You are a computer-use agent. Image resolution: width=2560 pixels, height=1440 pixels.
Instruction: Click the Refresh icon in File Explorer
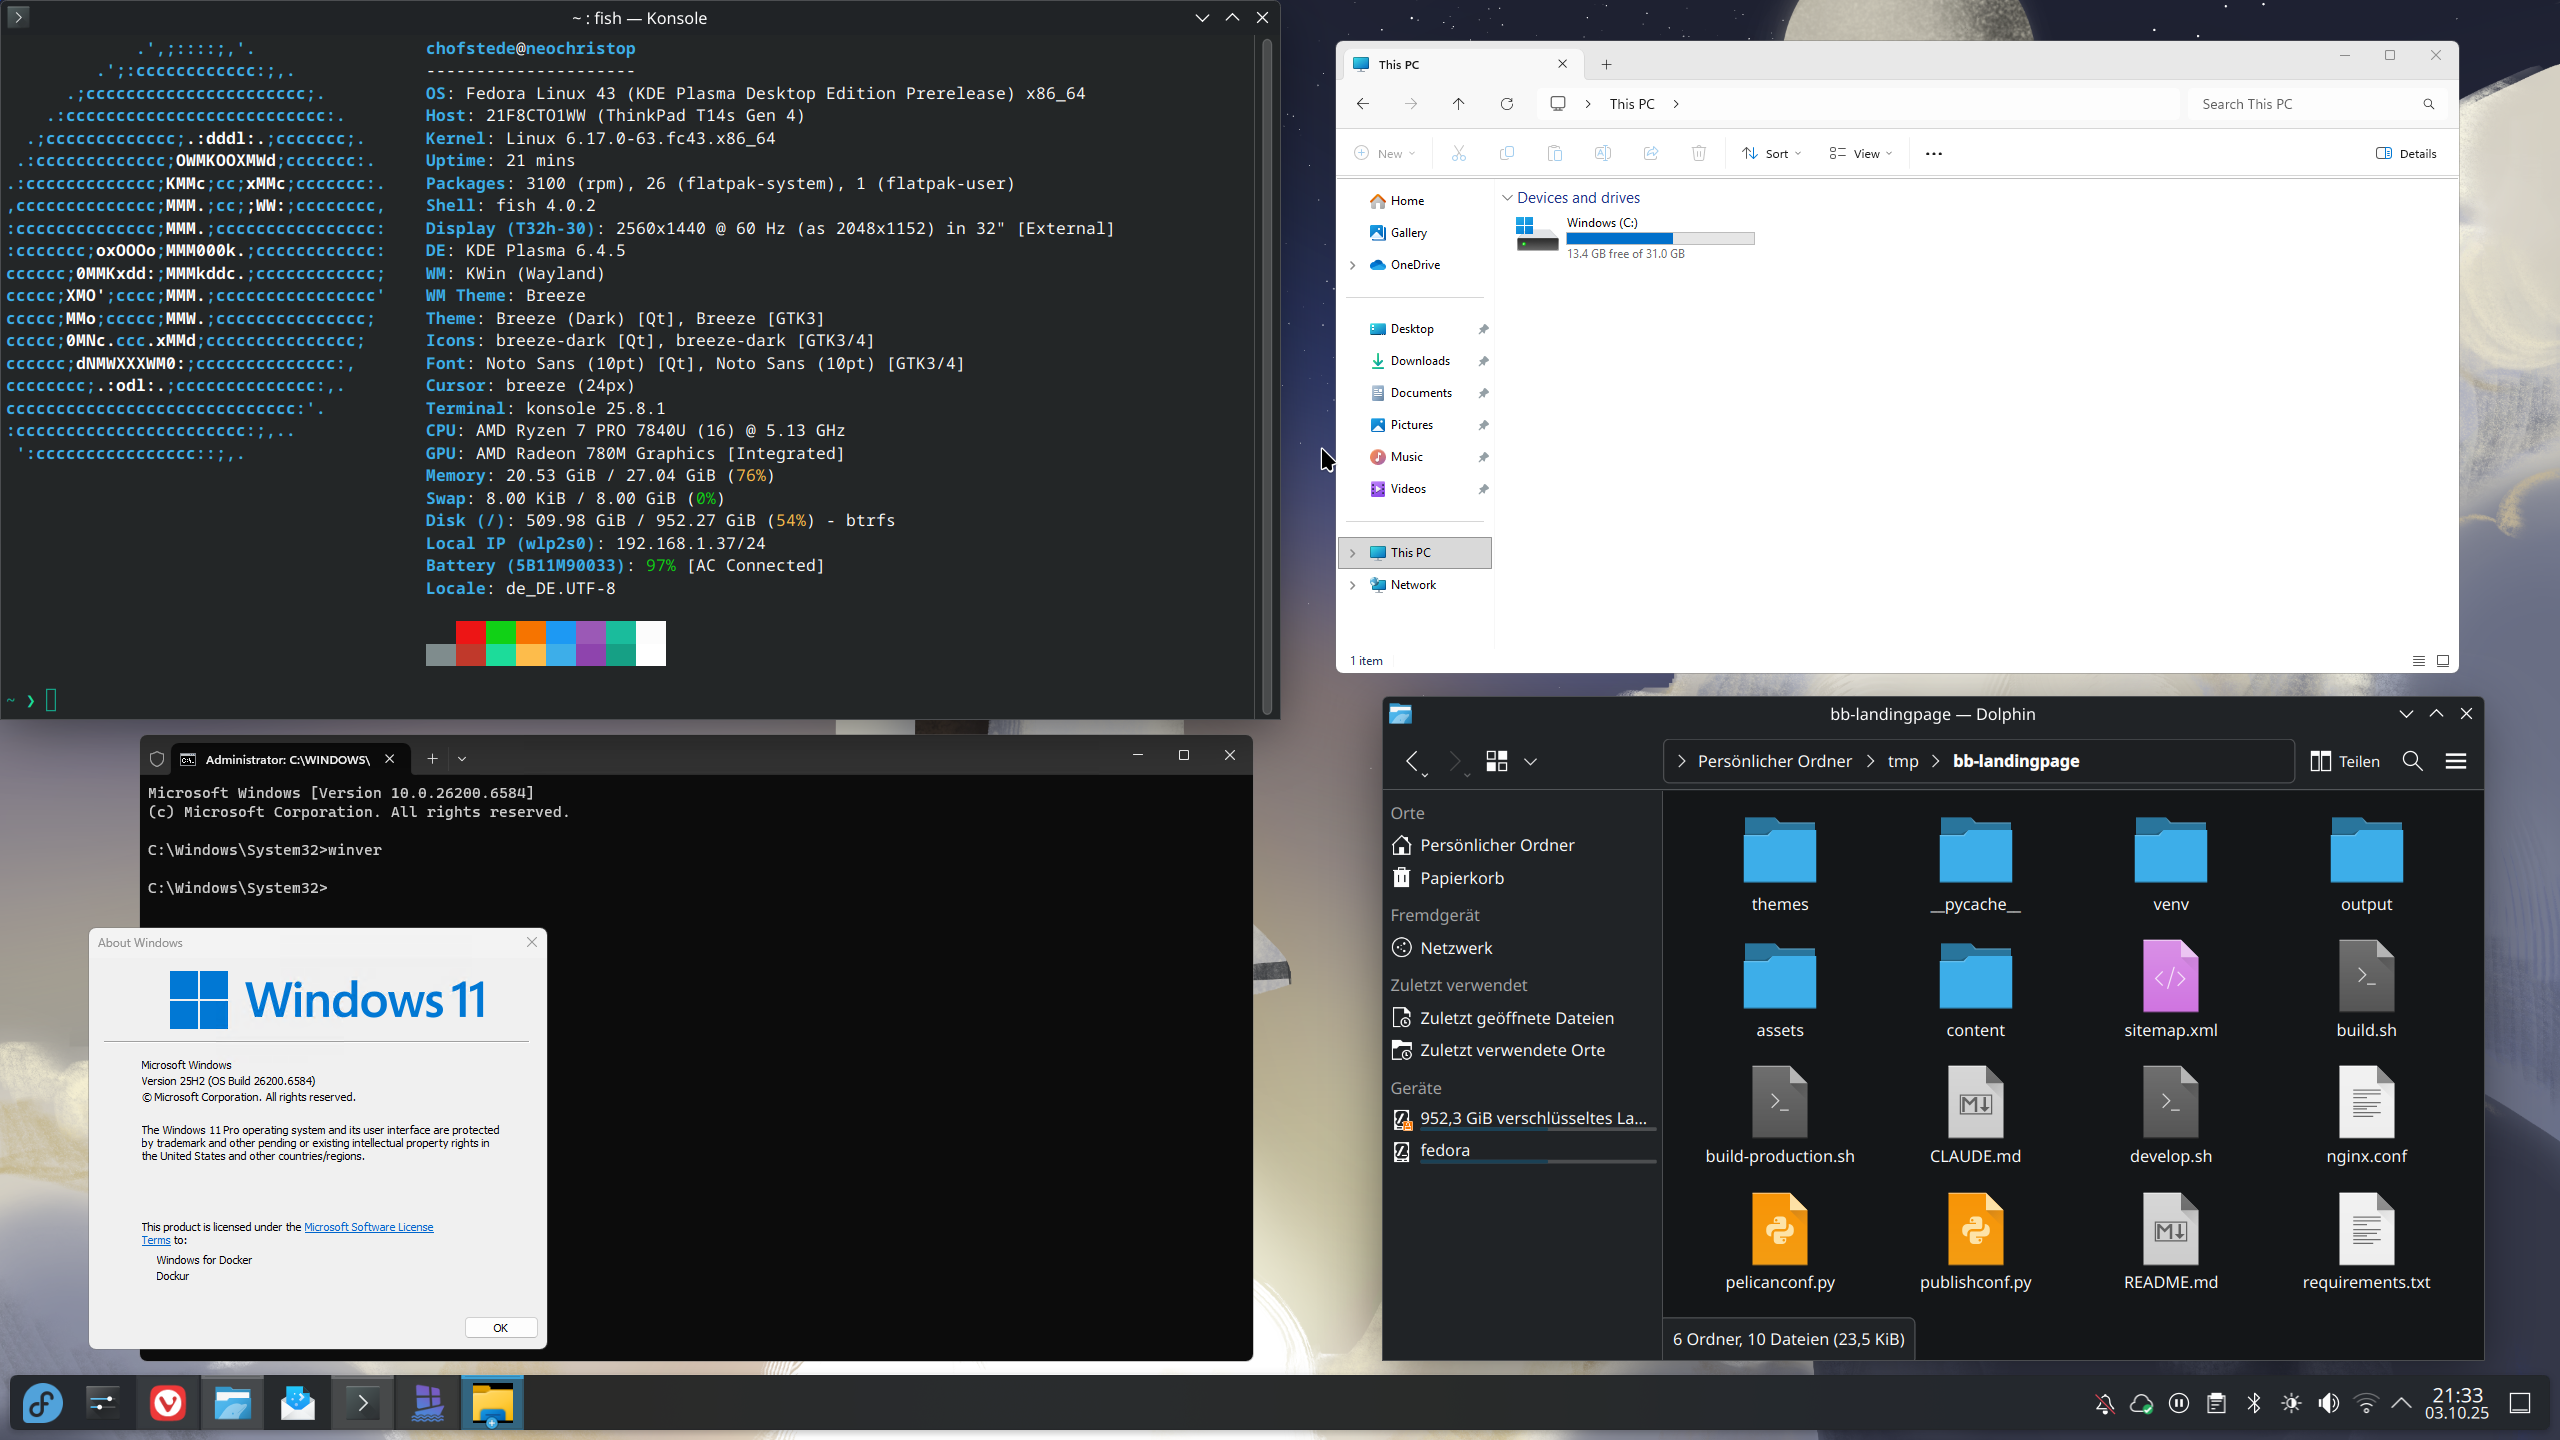pos(1507,104)
